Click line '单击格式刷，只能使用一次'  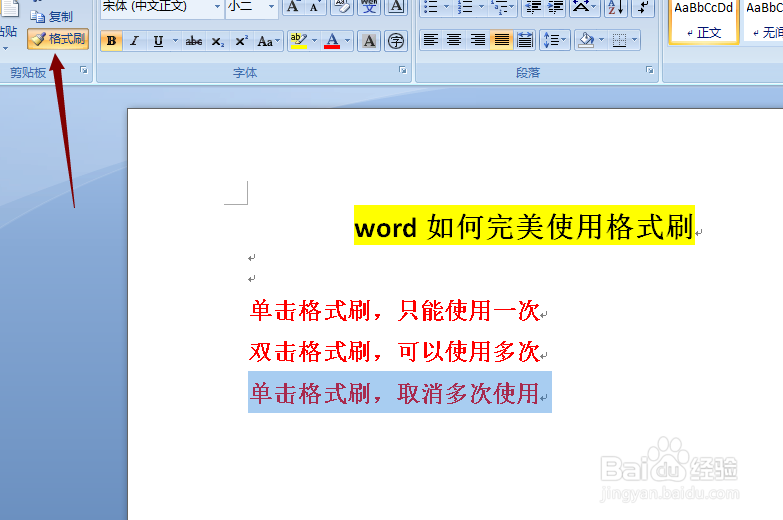[395, 310]
